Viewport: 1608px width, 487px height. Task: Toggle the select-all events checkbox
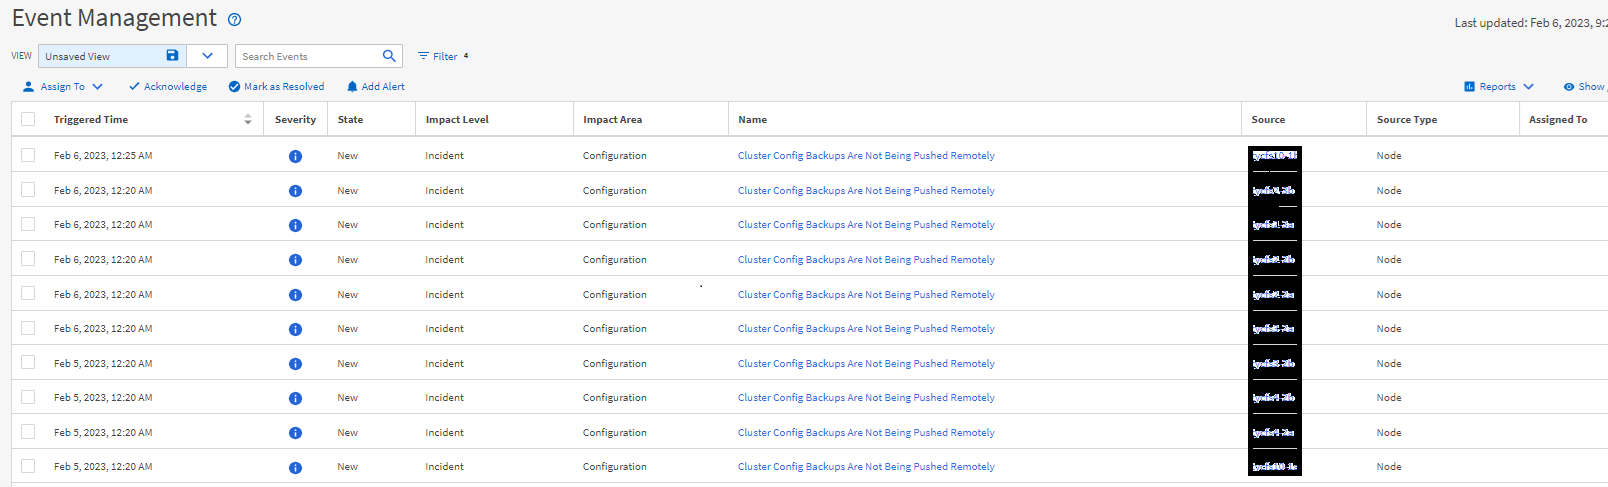(28, 119)
